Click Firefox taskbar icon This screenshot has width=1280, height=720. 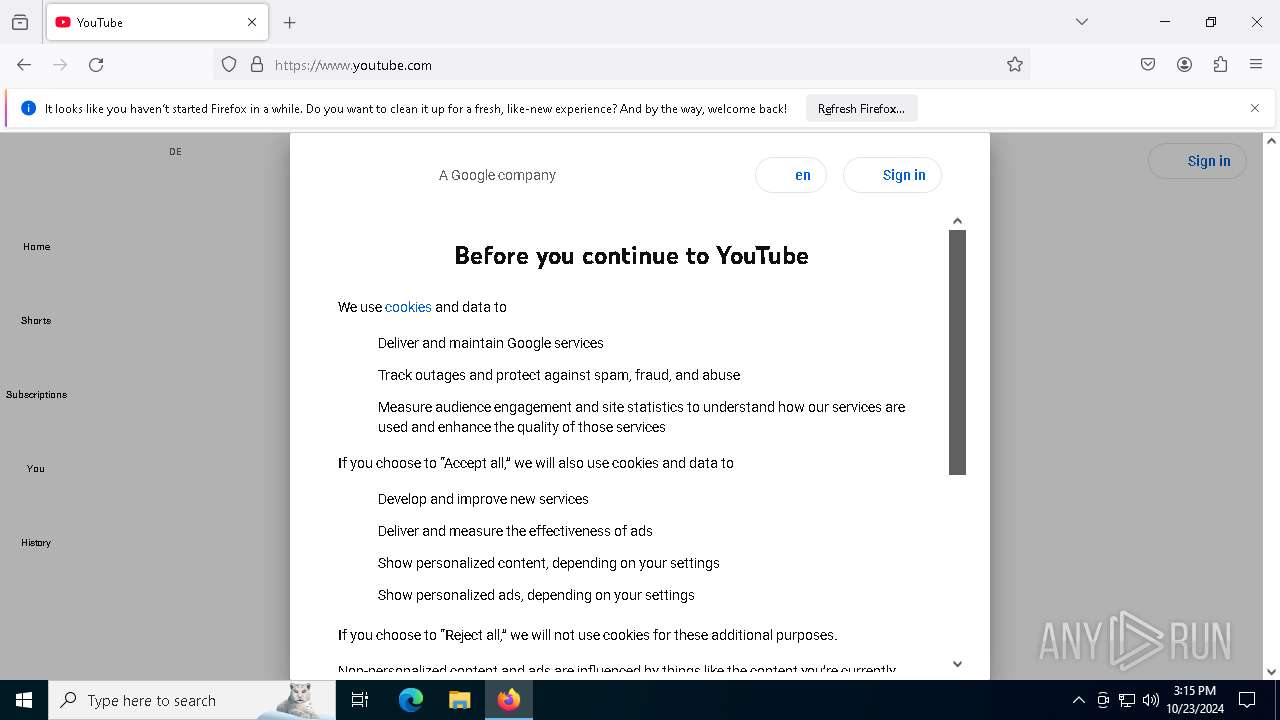coord(509,700)
